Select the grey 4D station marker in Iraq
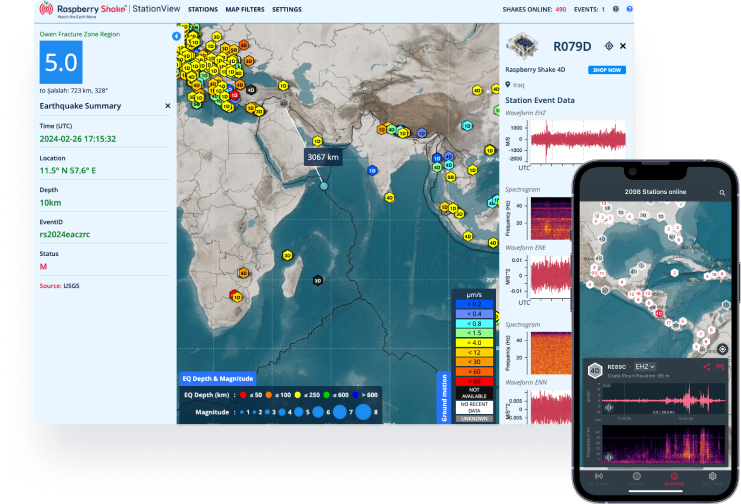741x504 pixels. click(284, 103)
